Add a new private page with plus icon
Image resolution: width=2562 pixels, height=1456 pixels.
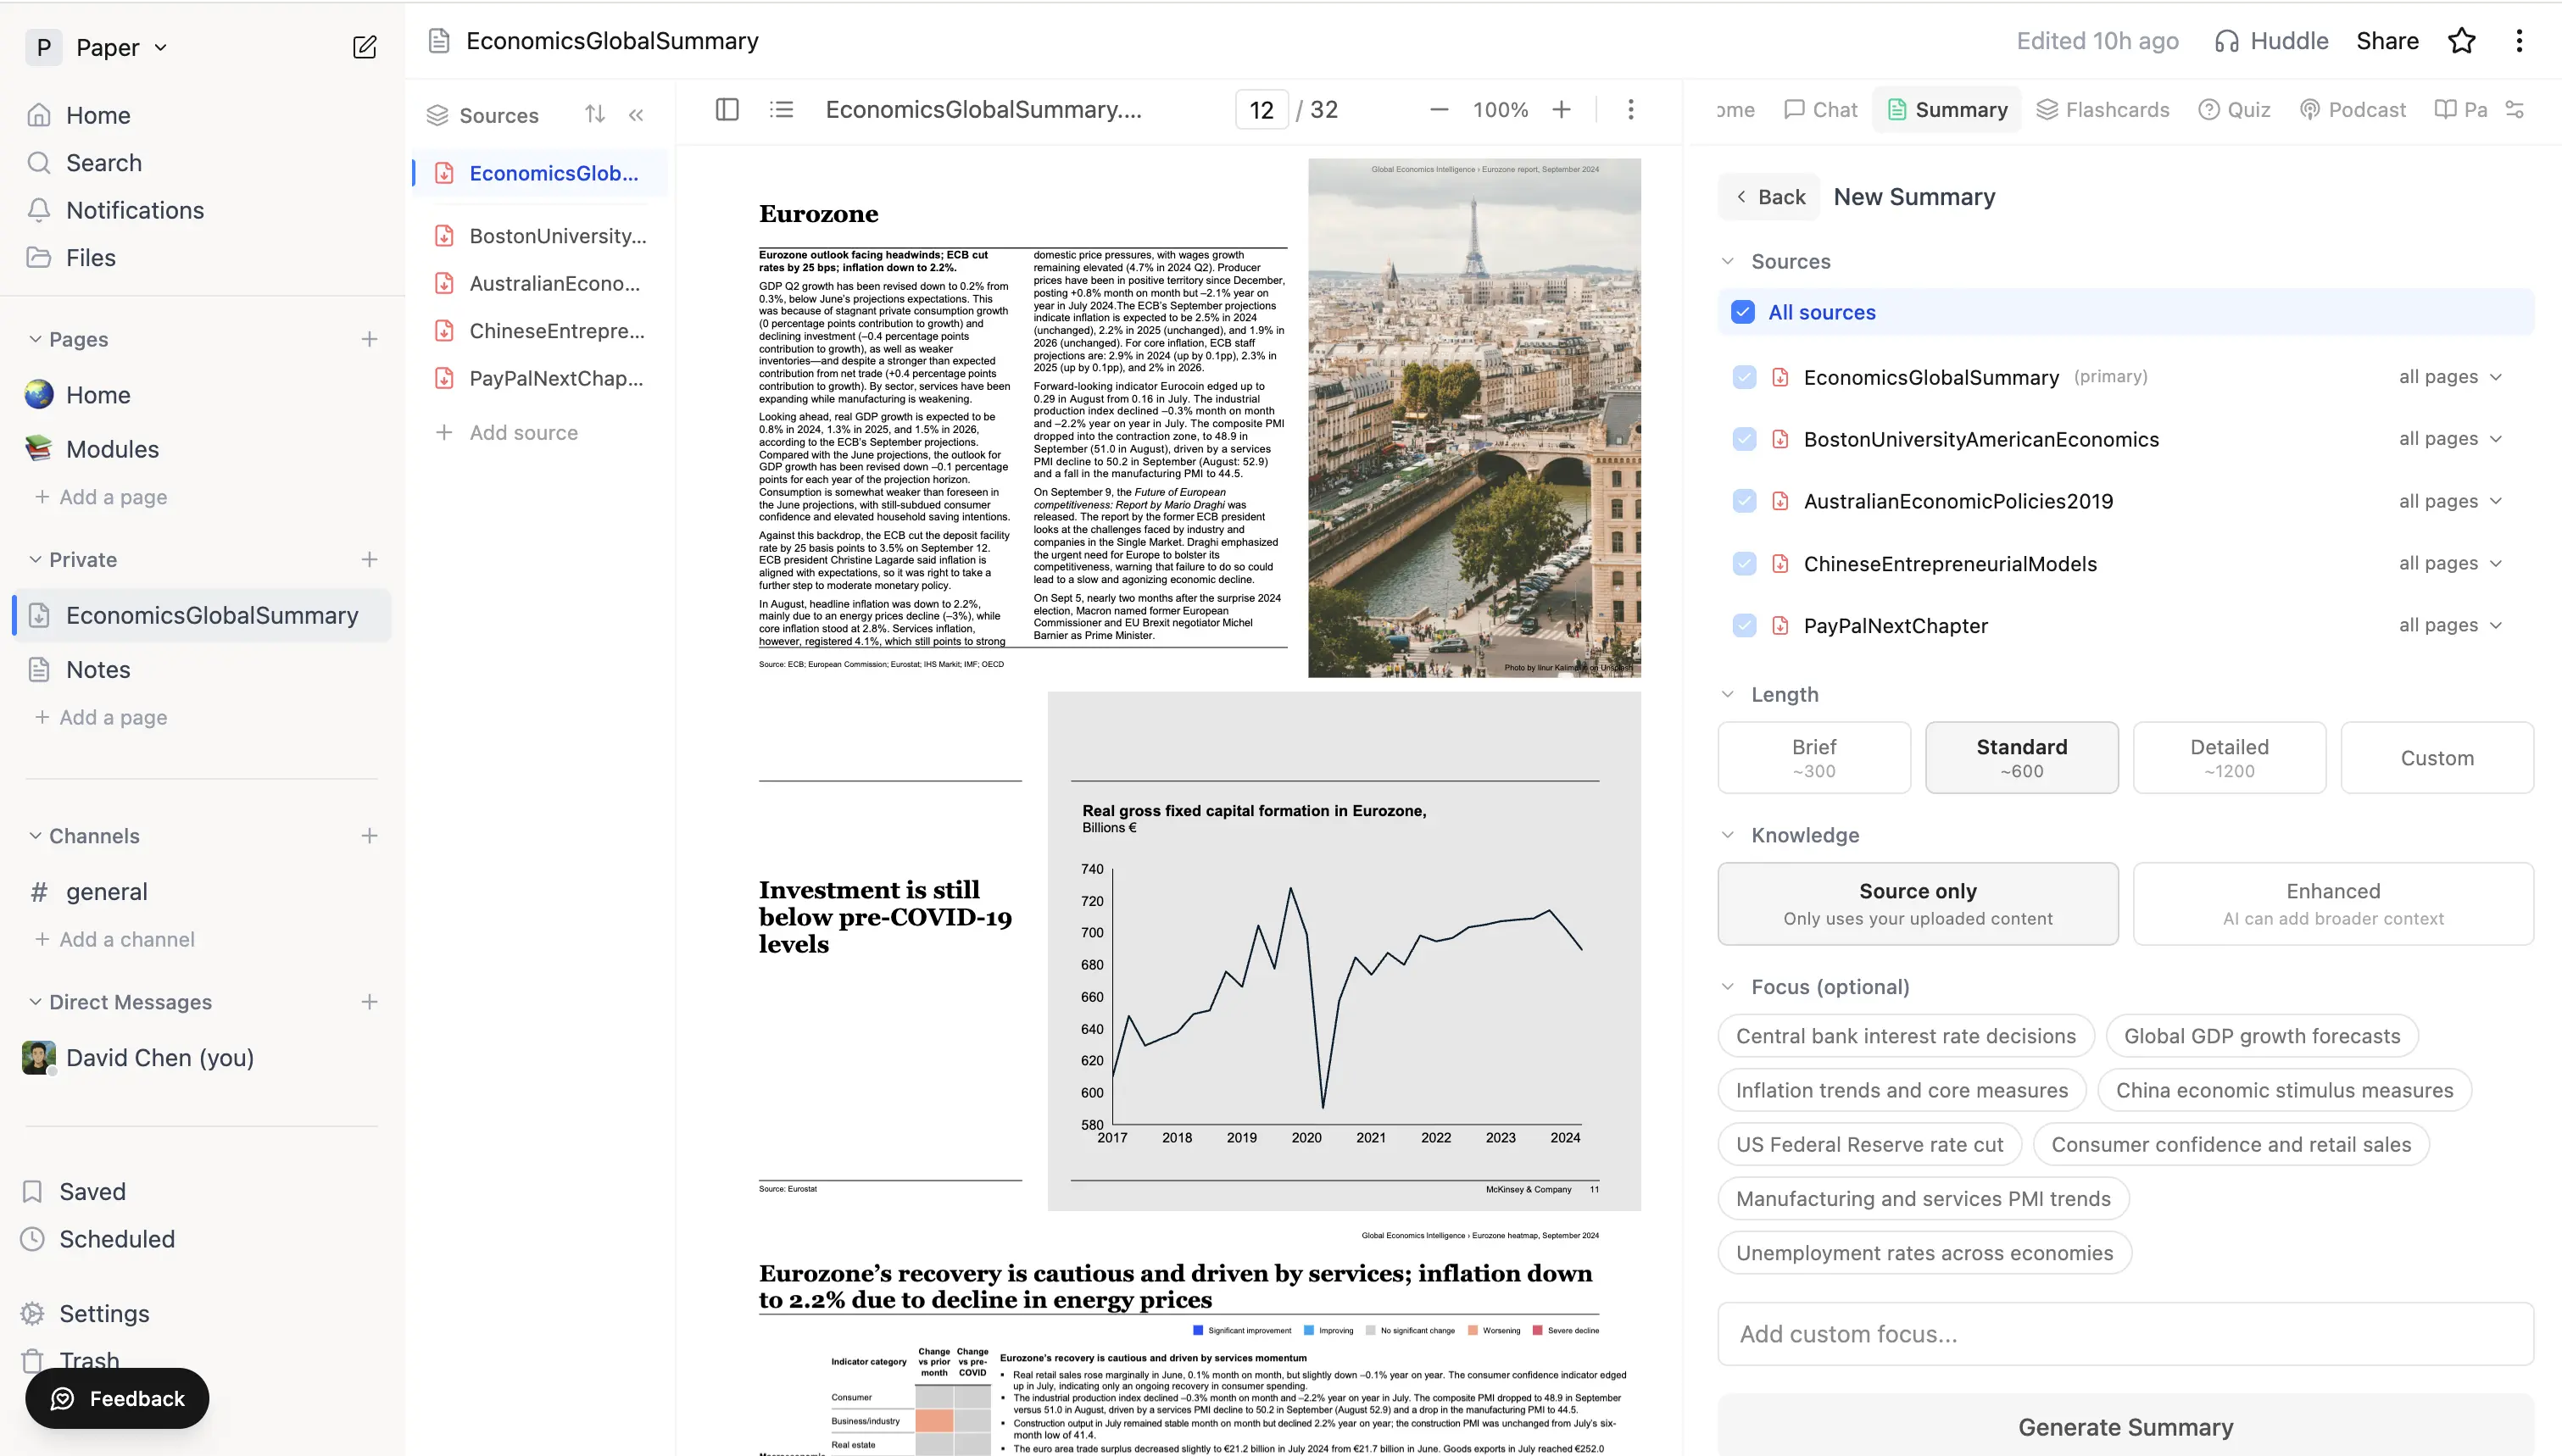pyautogui.click(x=369, y=559)
